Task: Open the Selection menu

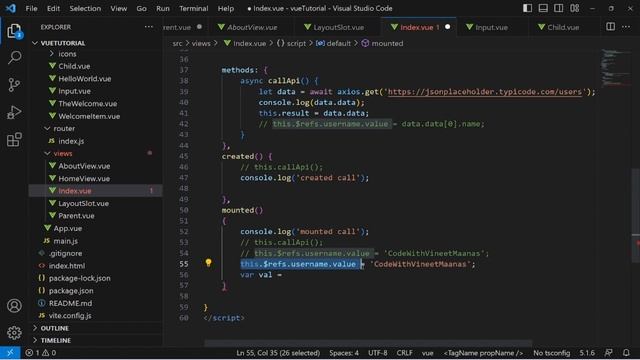Action: 85,8
